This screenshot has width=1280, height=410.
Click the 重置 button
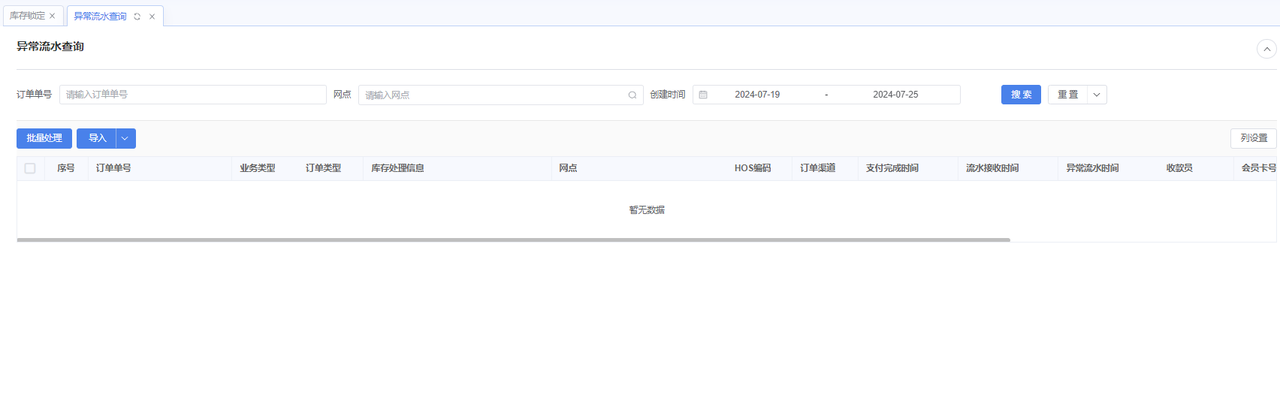tap(1067, 94)
